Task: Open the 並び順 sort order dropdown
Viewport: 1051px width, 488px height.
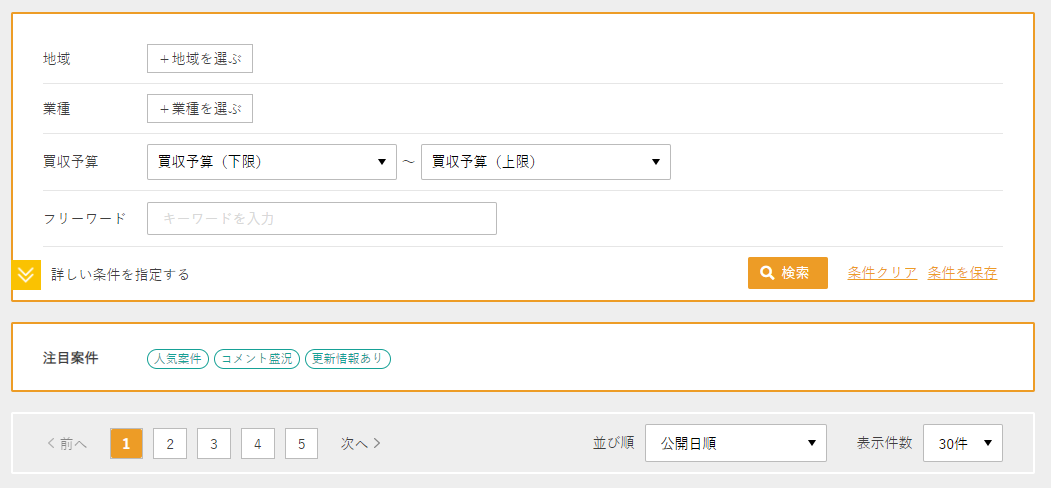Action: pos(735,443)
